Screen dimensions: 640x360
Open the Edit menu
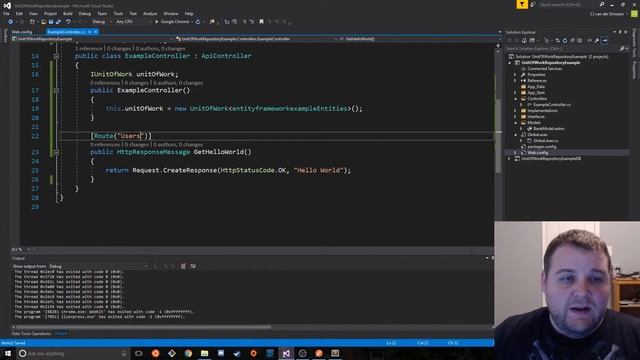[x=19, y=13]
